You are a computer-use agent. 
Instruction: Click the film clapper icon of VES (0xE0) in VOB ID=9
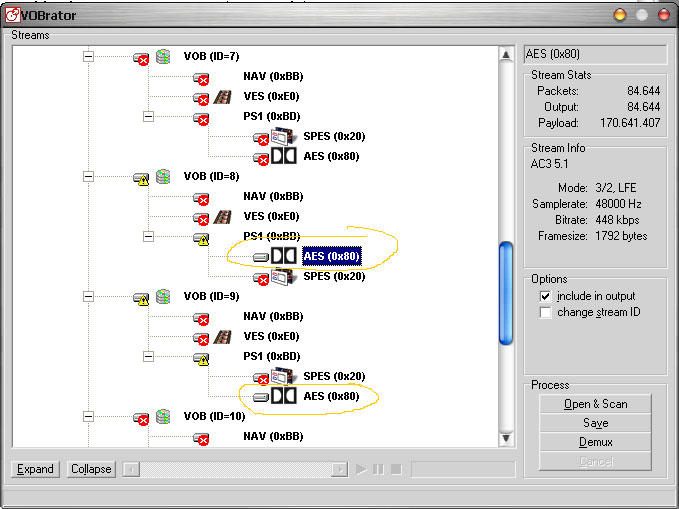click(x=223, y=337)
